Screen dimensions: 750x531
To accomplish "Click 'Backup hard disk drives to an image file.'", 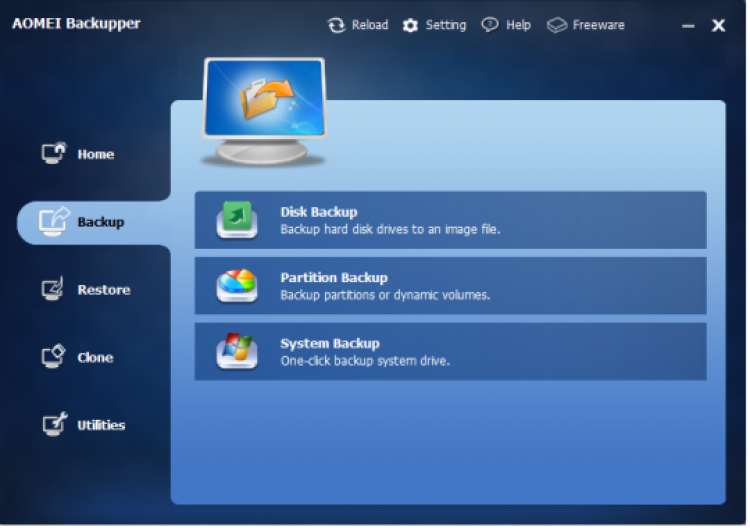I will tap(392, 230).
